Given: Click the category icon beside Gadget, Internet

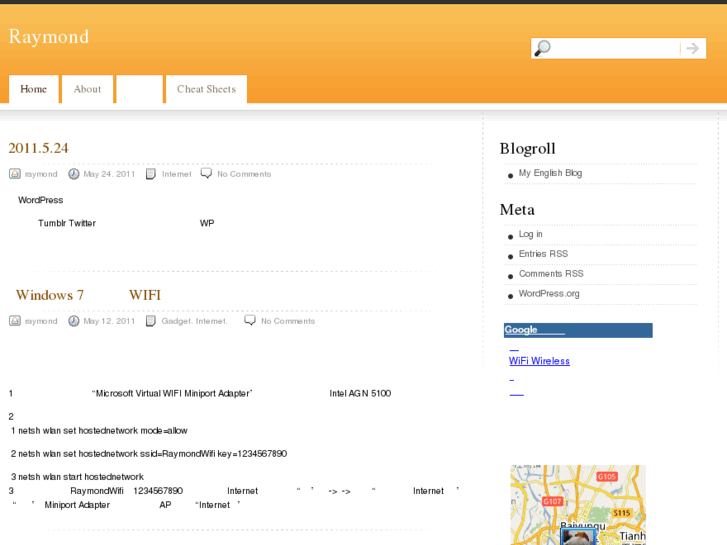Looking at the screenshot, I should [151, 321].
